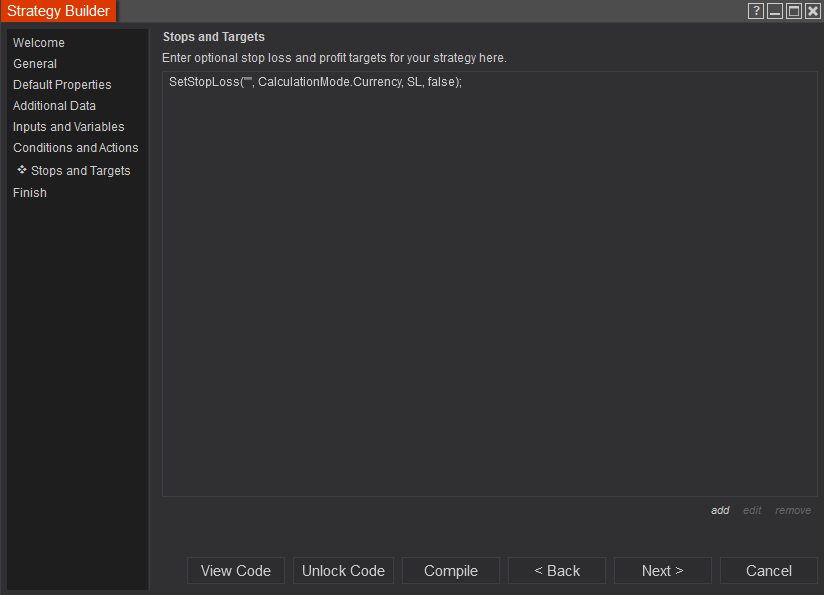Click the remove link
Screen dimensions: 824x595
[793, 510]
